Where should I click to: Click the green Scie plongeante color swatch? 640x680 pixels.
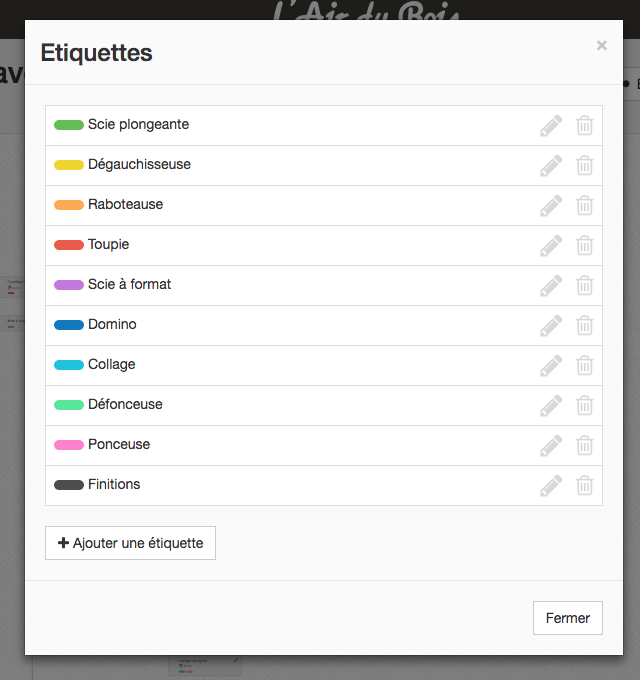[69, 125]
